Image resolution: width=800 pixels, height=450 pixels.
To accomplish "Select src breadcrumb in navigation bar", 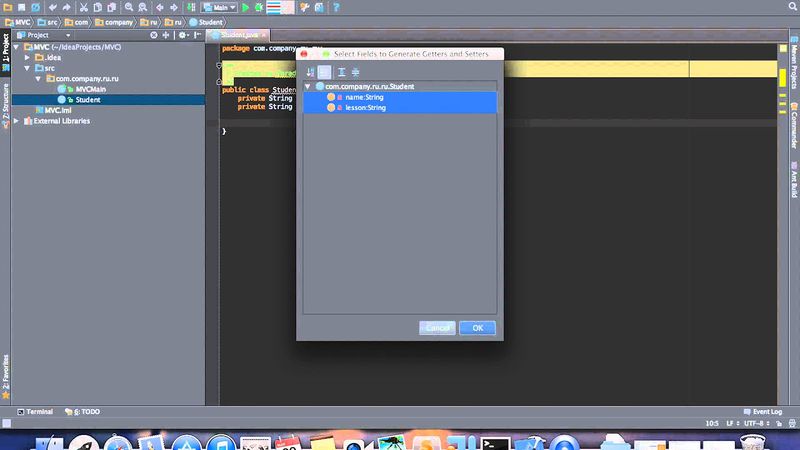I will [47, 22].
